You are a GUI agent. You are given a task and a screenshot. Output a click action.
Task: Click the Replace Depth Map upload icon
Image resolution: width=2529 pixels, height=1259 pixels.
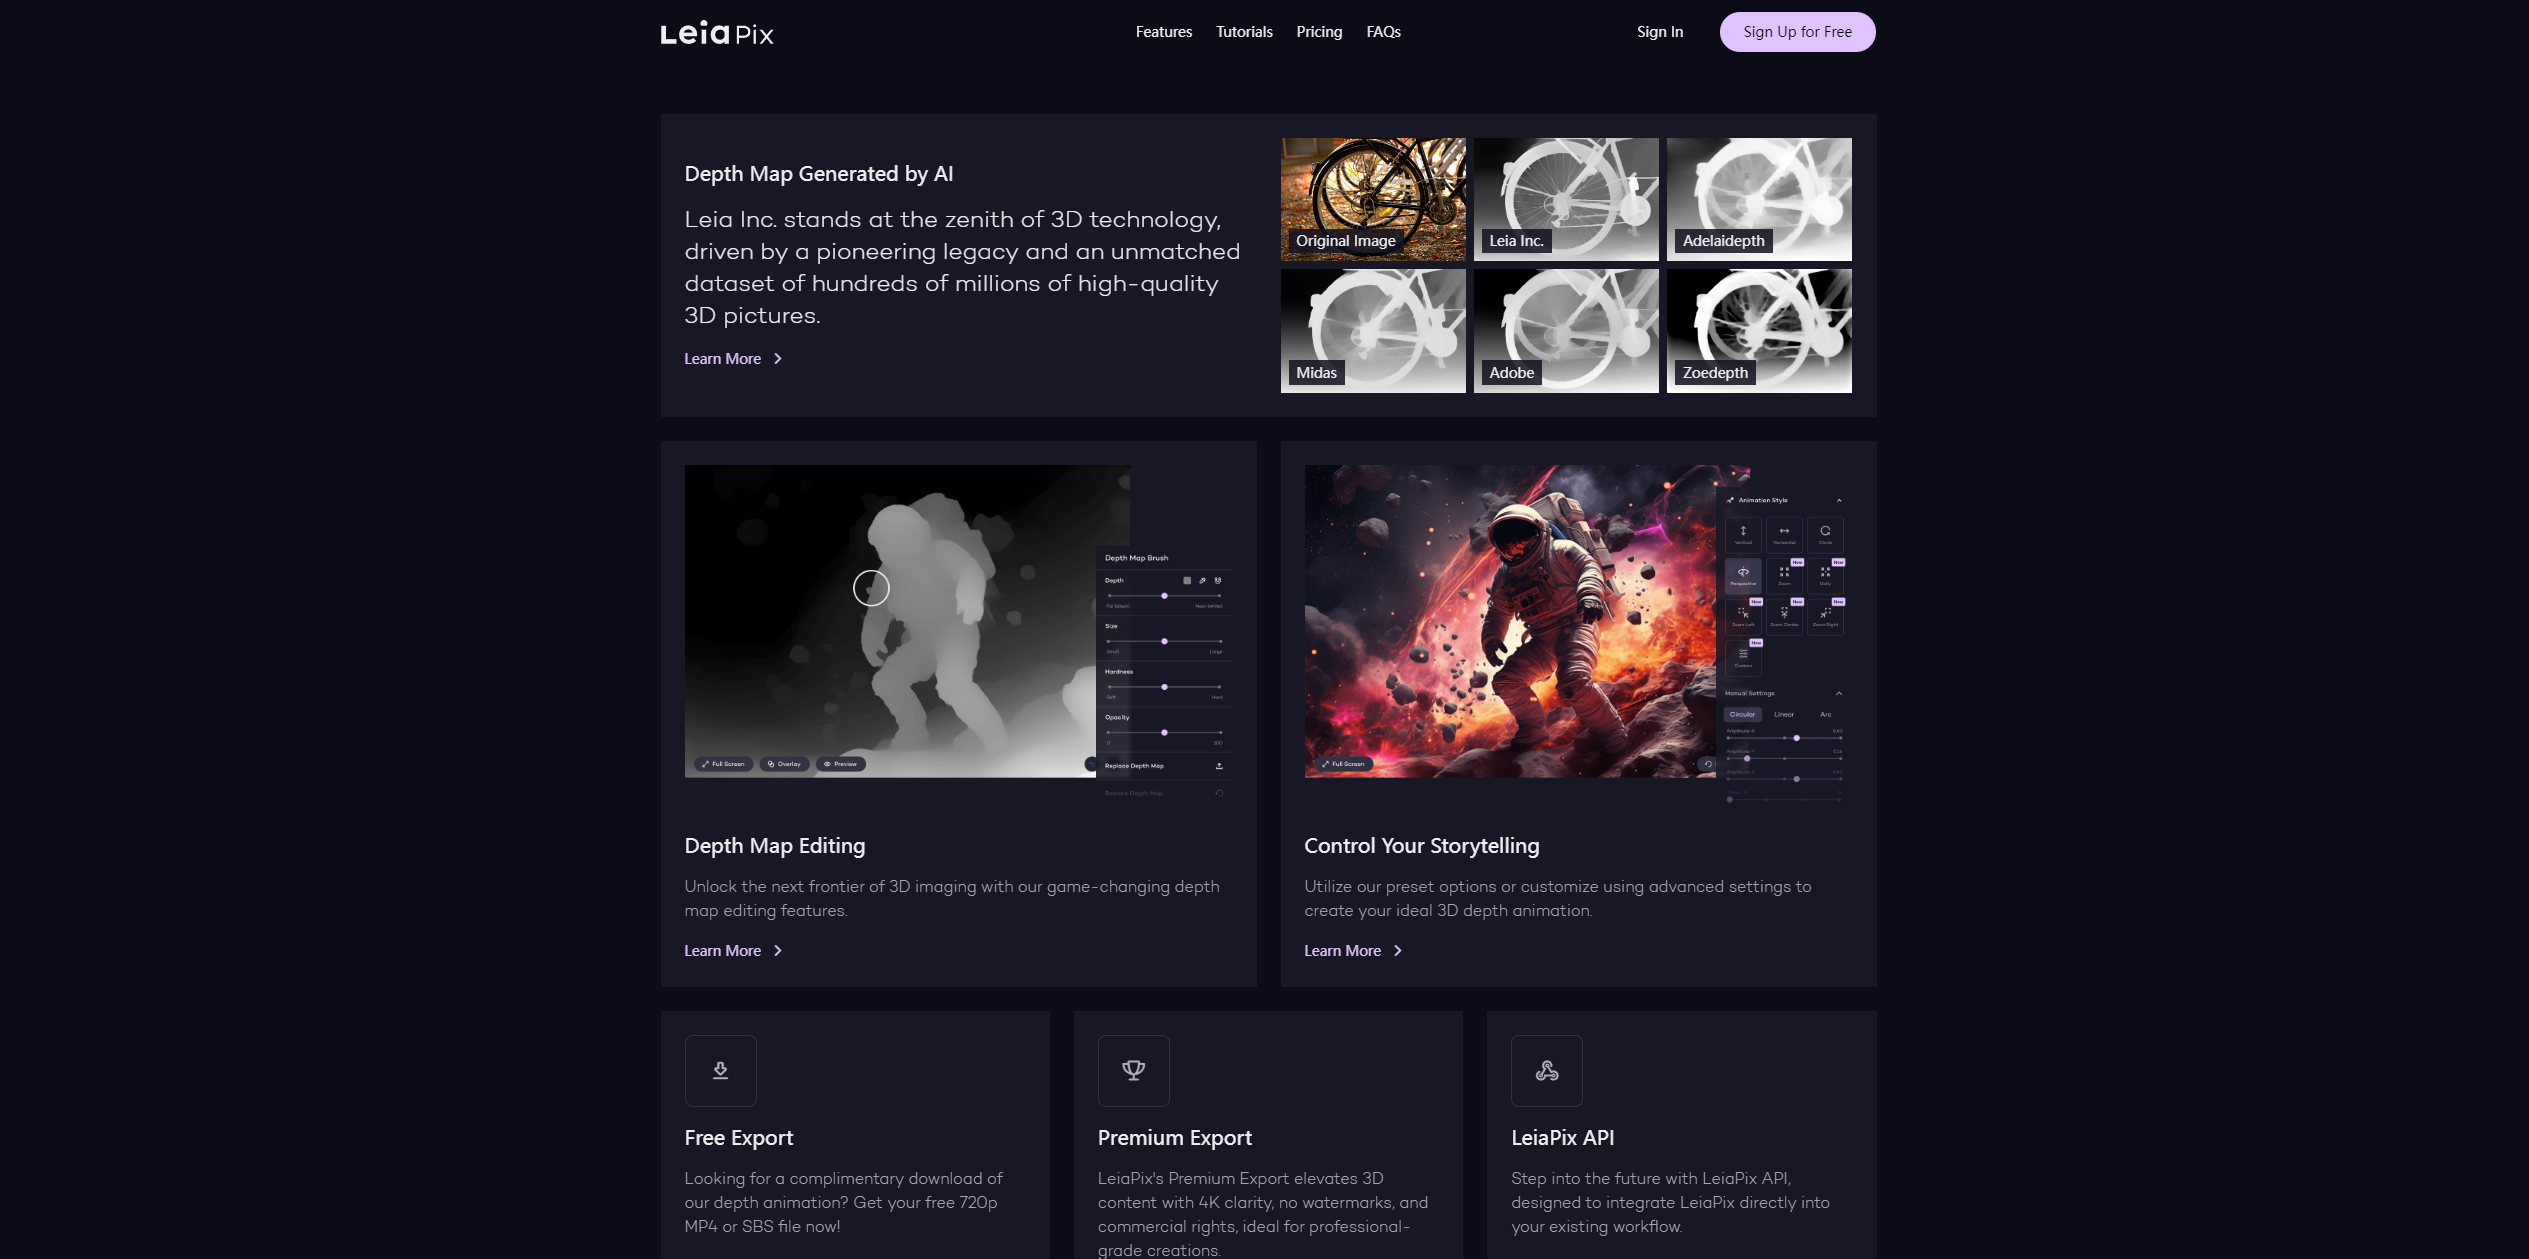pos(1219,766)
